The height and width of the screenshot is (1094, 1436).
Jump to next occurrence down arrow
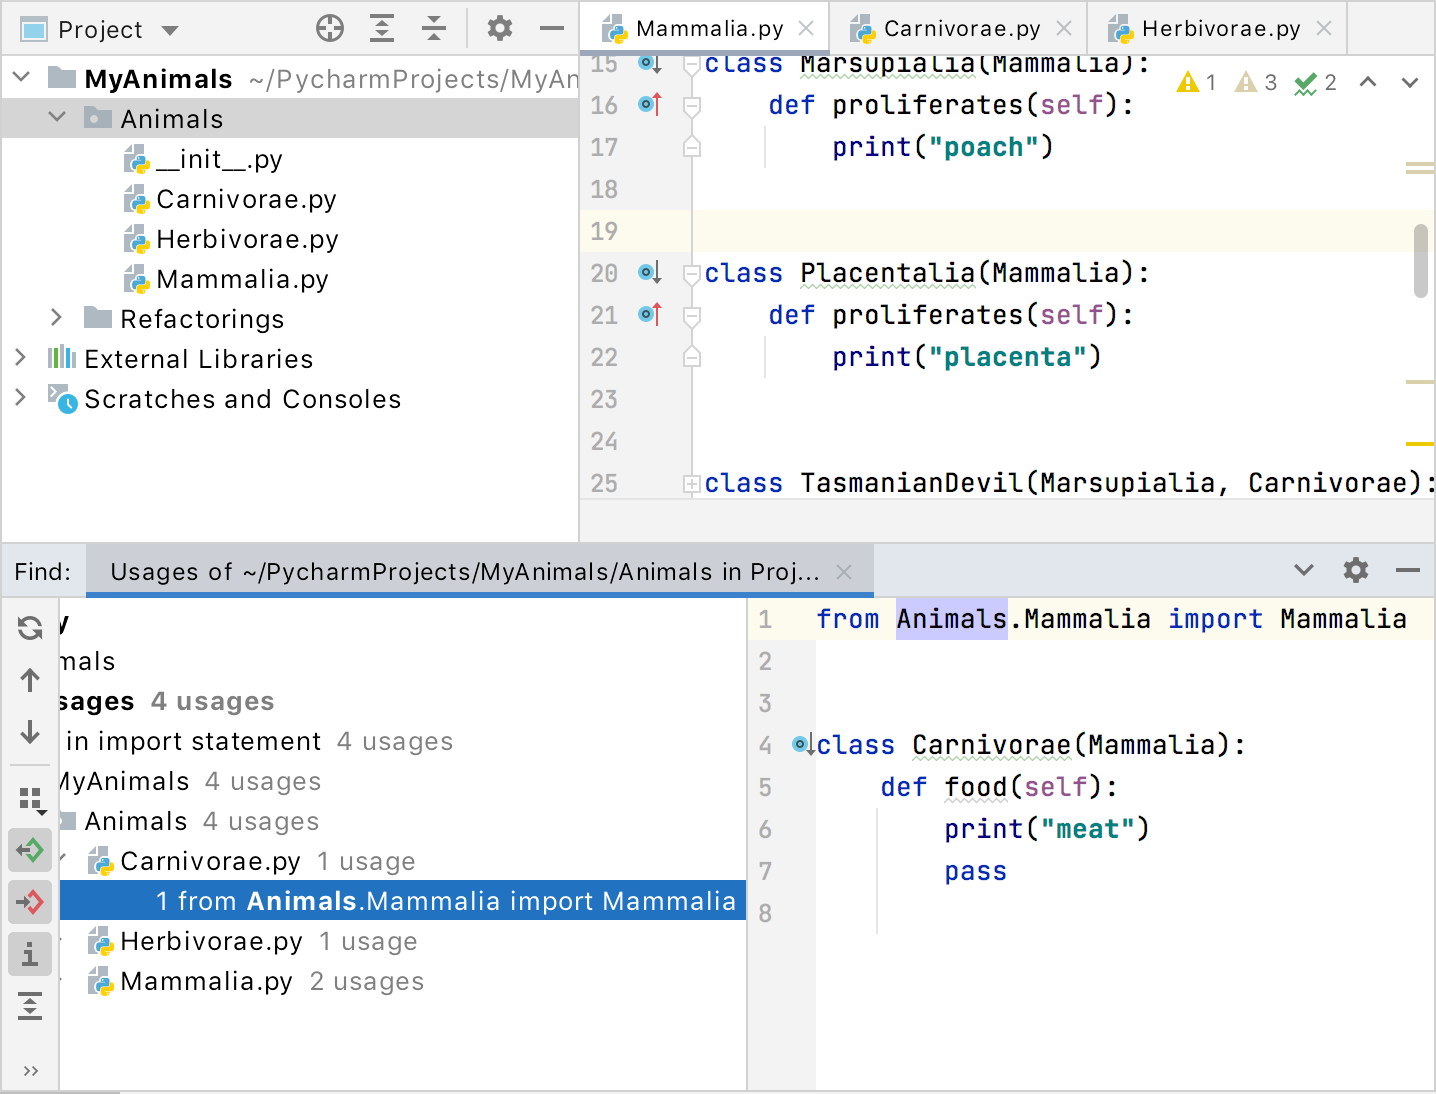30,733
